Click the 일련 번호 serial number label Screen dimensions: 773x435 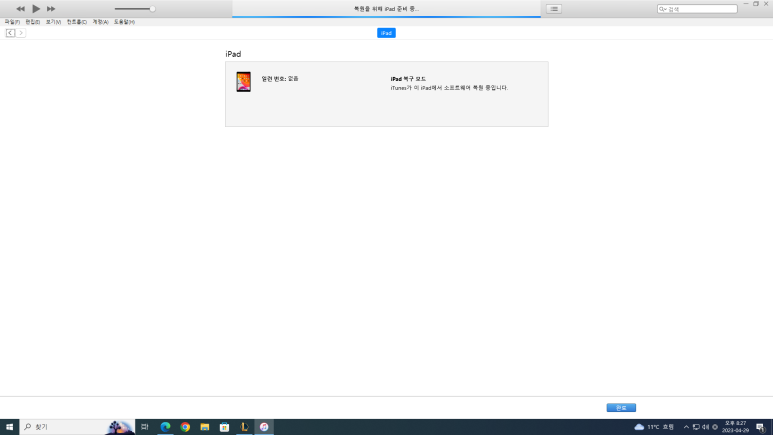(280, 79)
